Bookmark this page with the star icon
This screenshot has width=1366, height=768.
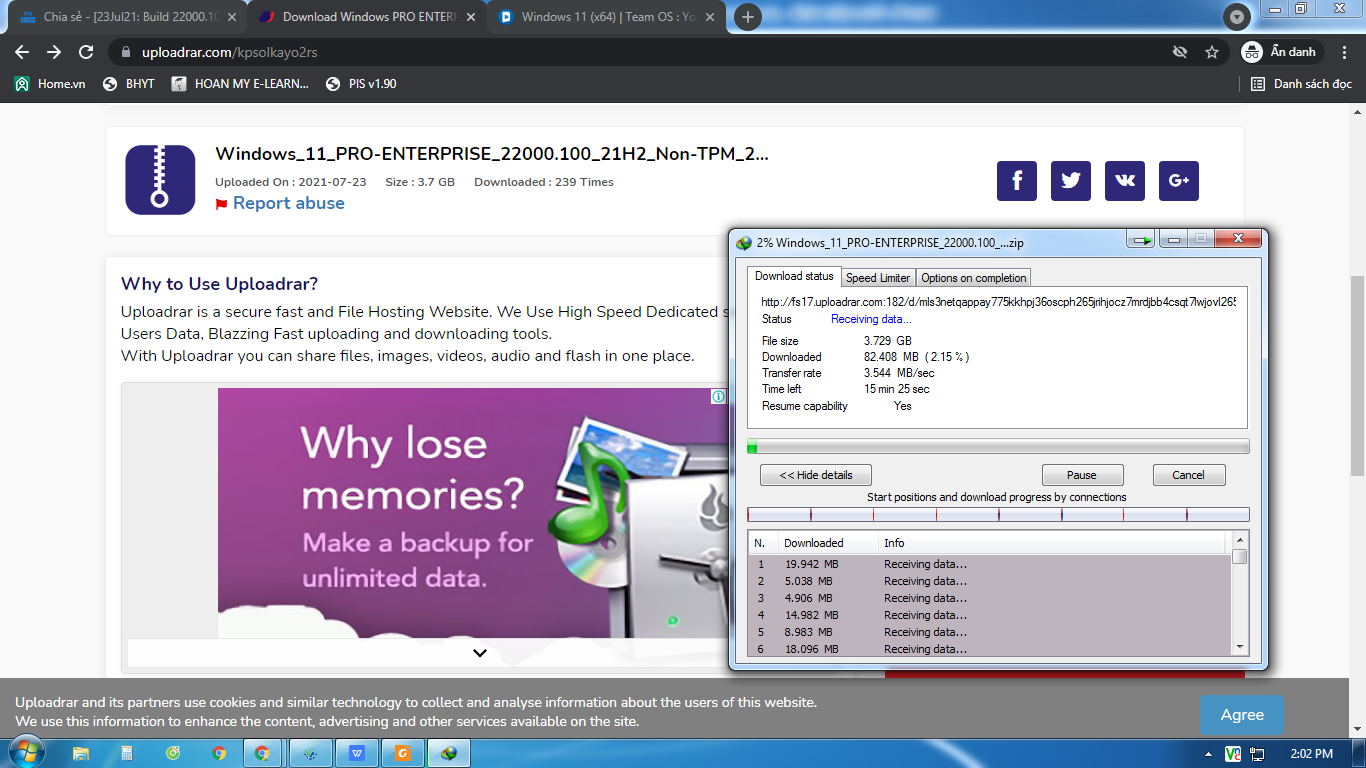pos(1212,52)
